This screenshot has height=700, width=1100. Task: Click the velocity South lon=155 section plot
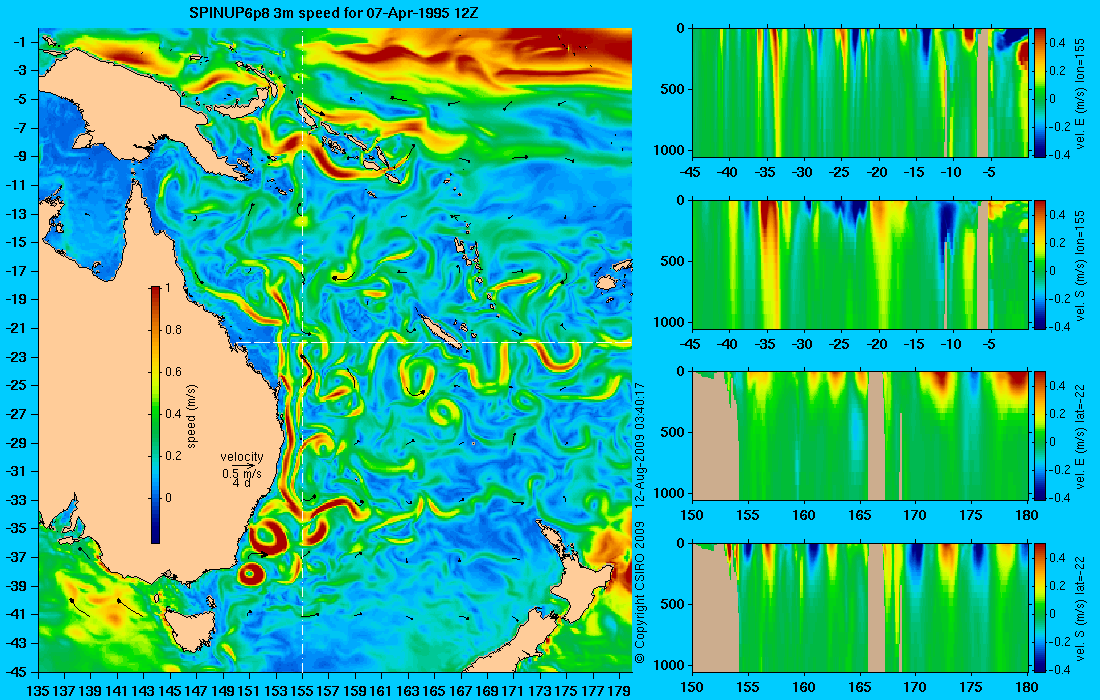click(860, 264)
